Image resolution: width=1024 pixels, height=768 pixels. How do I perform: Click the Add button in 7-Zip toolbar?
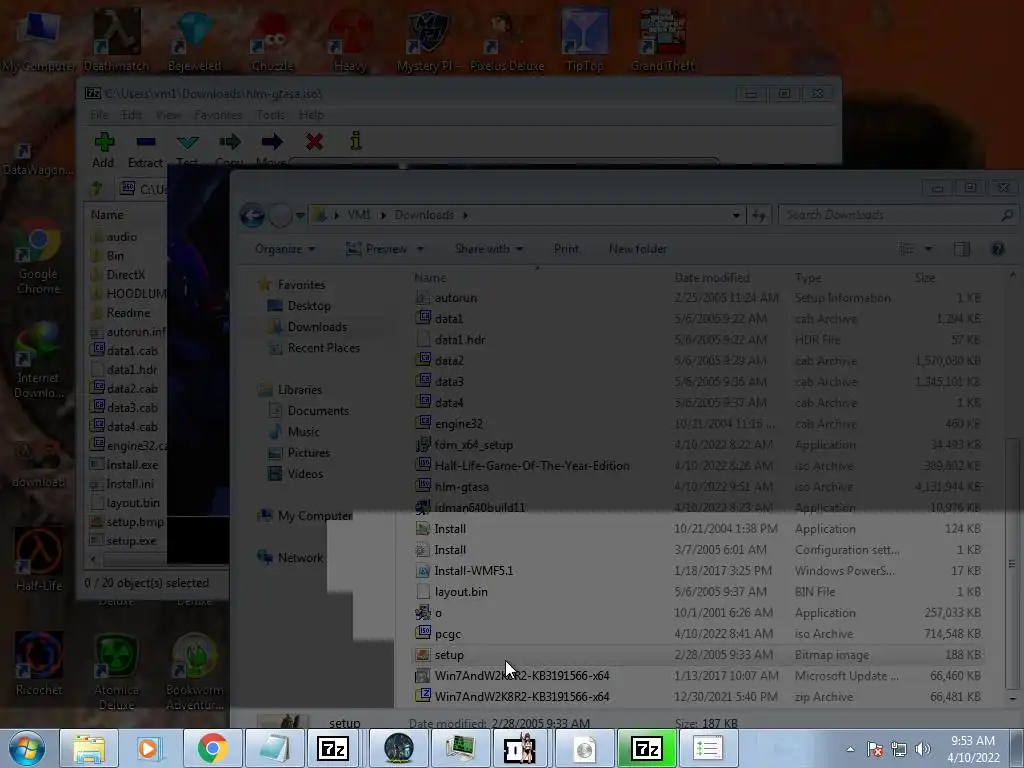104,150
